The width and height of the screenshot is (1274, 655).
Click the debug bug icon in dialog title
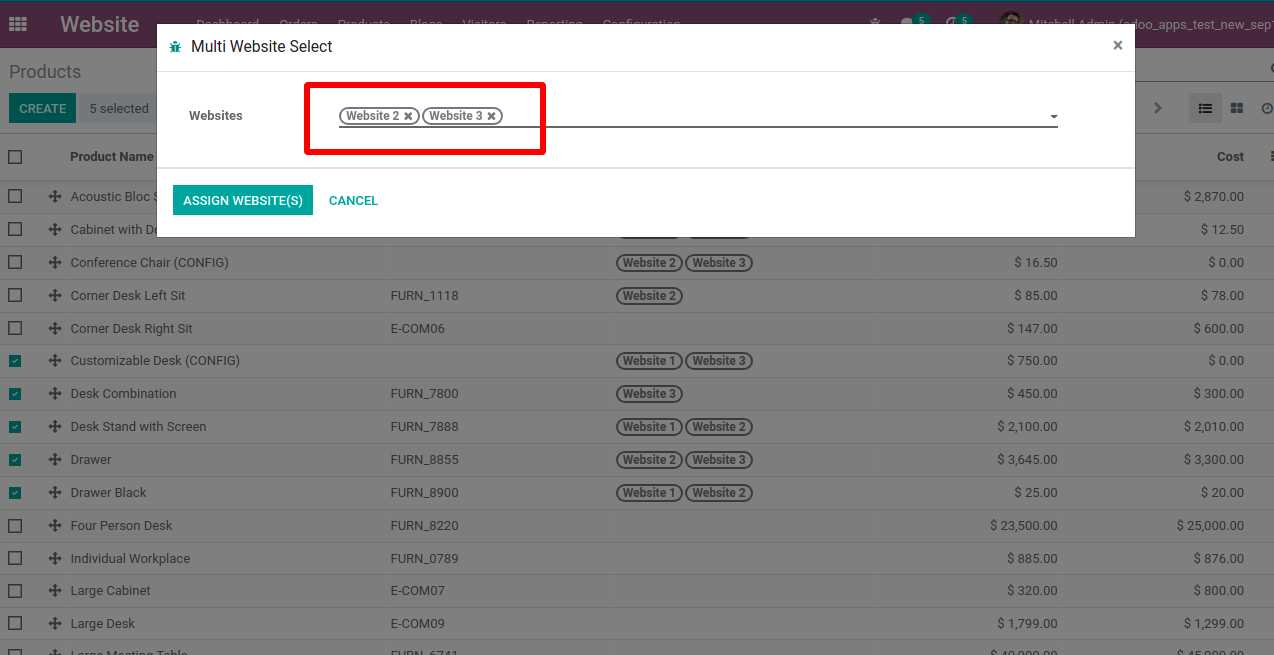pyautogui.click(x=176, y=47)
